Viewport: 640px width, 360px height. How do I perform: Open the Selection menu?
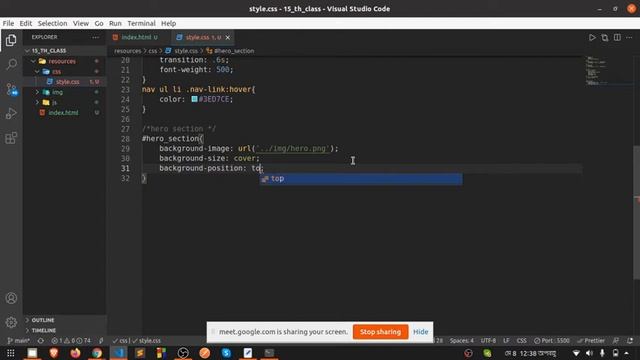click(53, 23)
